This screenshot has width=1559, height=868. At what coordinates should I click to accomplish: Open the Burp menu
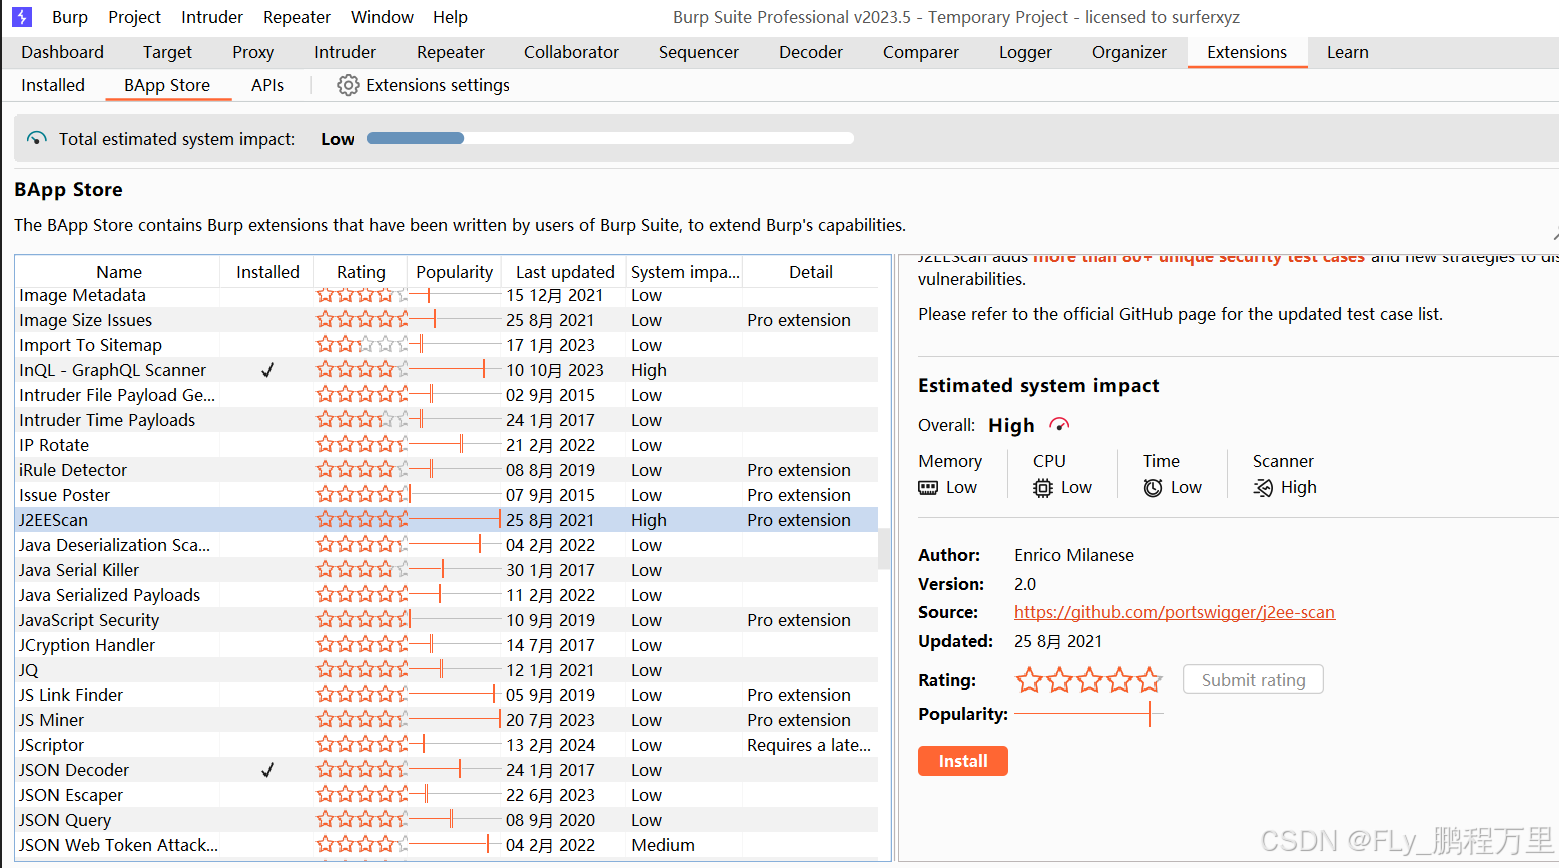[x=70, y=17]
